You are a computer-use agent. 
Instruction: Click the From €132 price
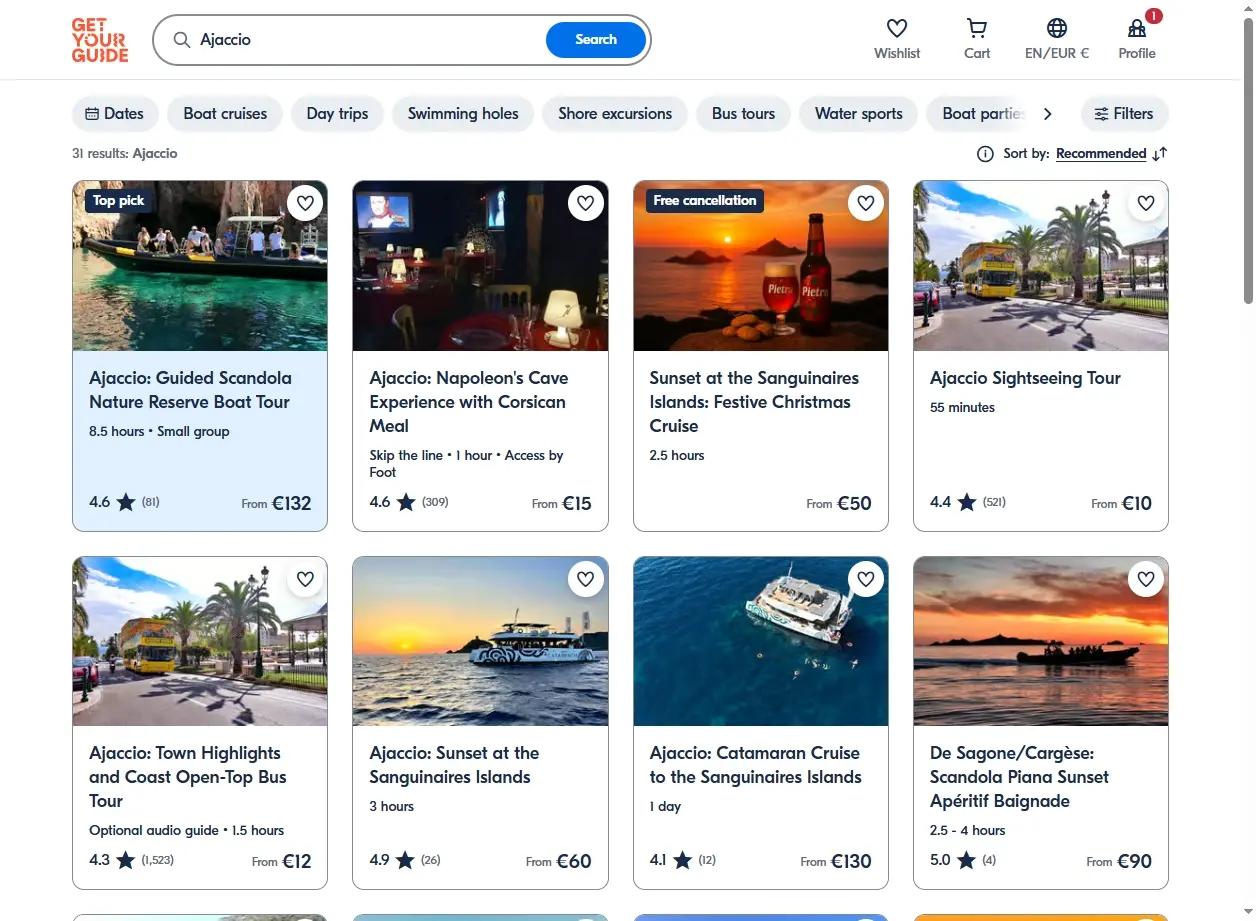click(276, 503)
